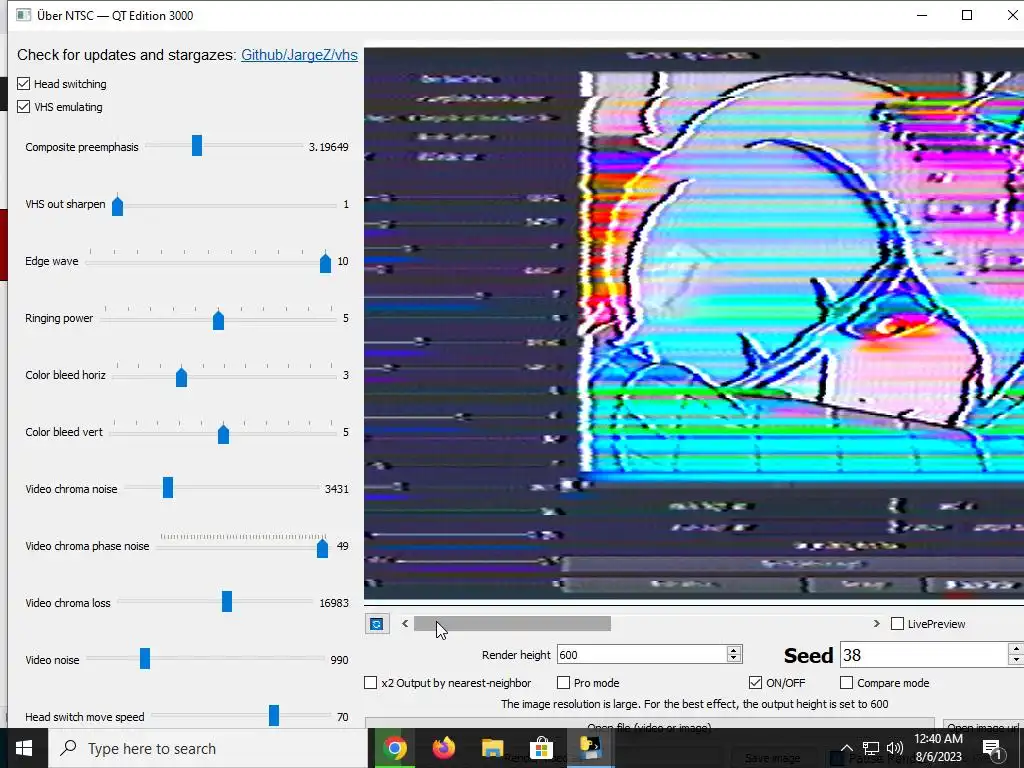Screen dimensions: 1024x768
Task: Show hidden system tray icons
Action: (846, 748)
